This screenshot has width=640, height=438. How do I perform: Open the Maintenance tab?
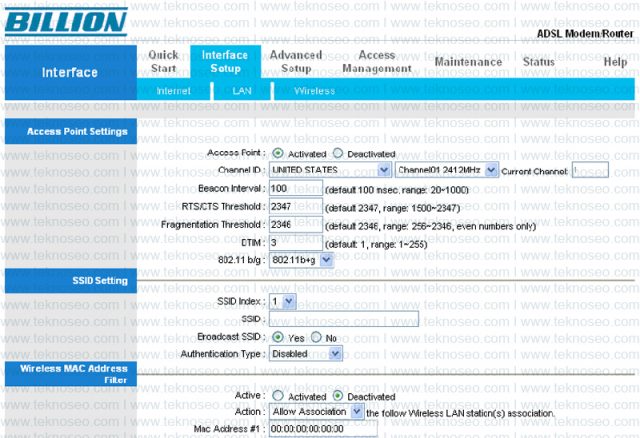coord(468,62)
